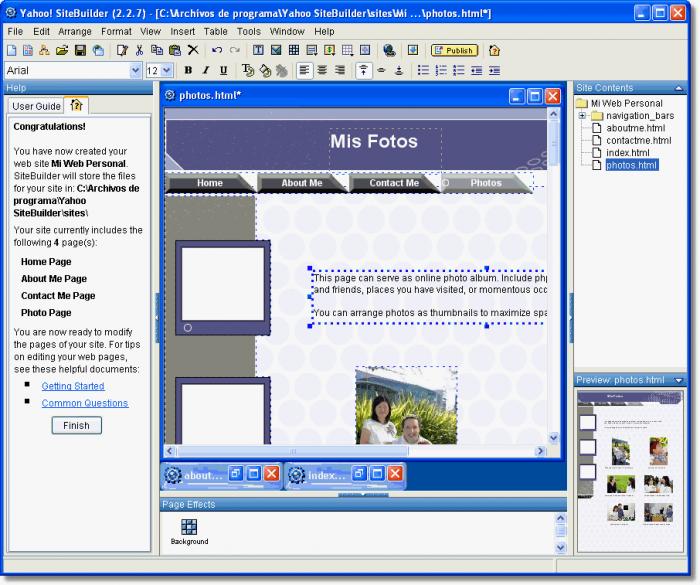
Task: Click the Delete X toolbar icon
Action: click(x=193, y=50)
